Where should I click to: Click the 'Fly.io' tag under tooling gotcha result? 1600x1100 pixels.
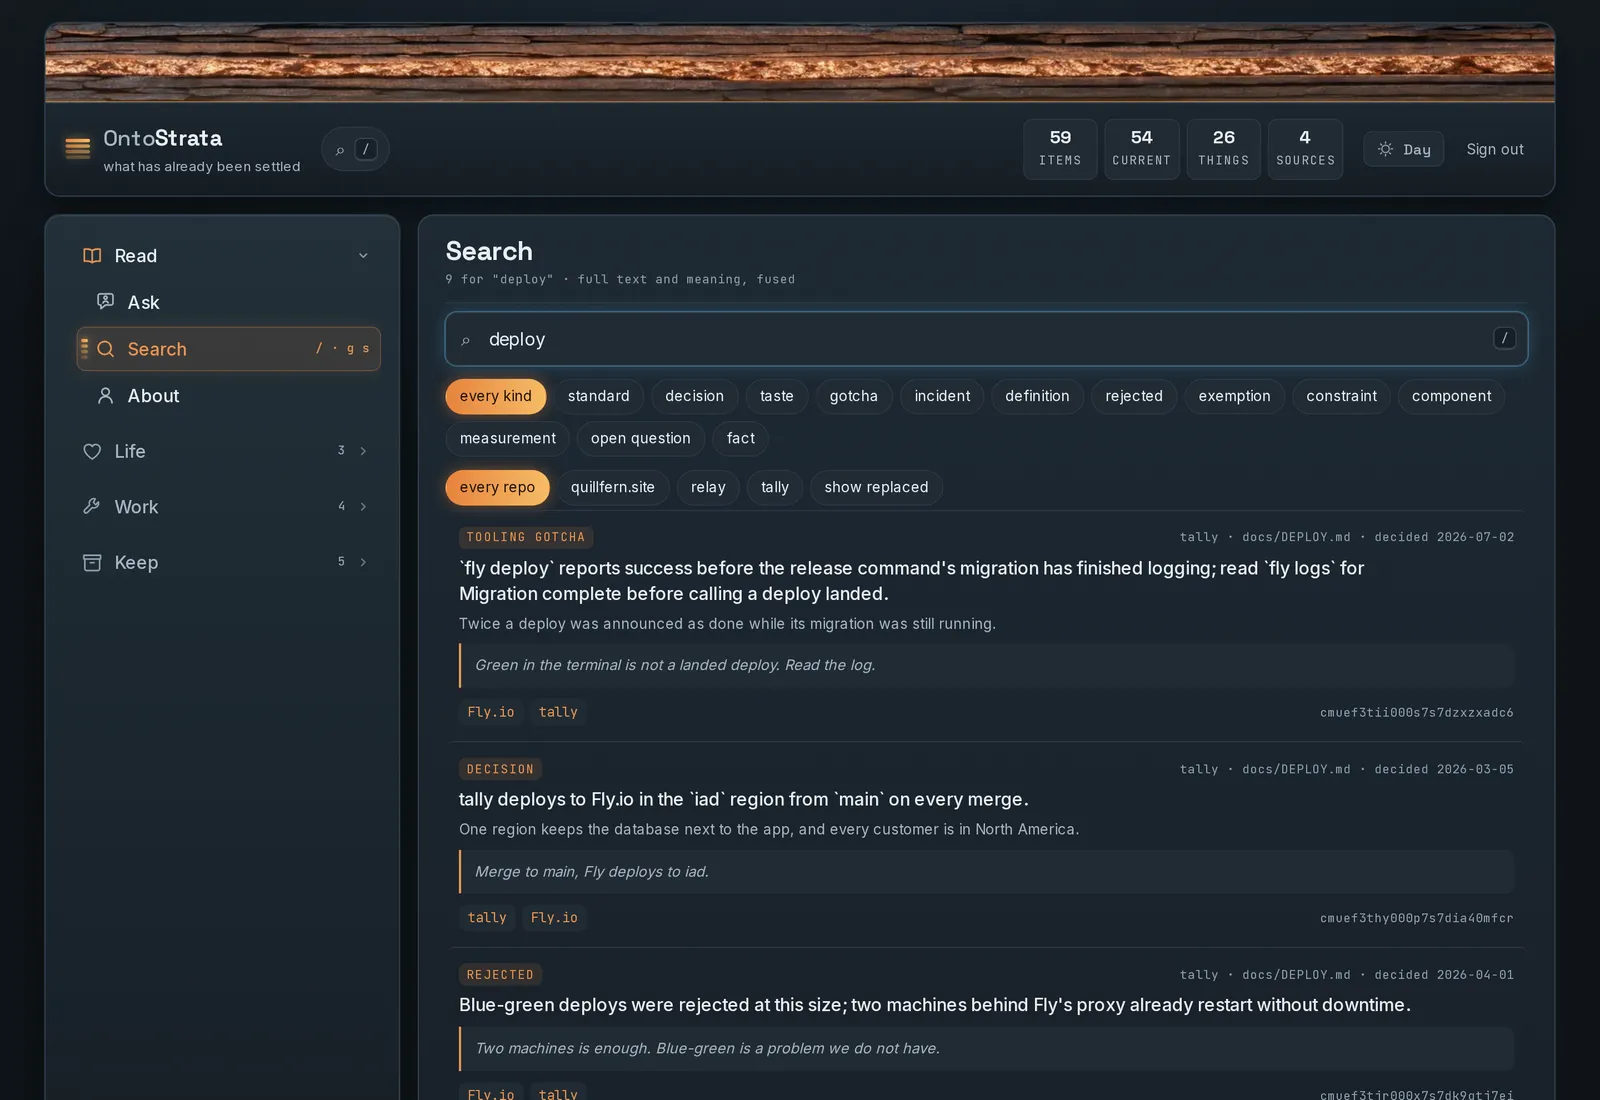491,712
